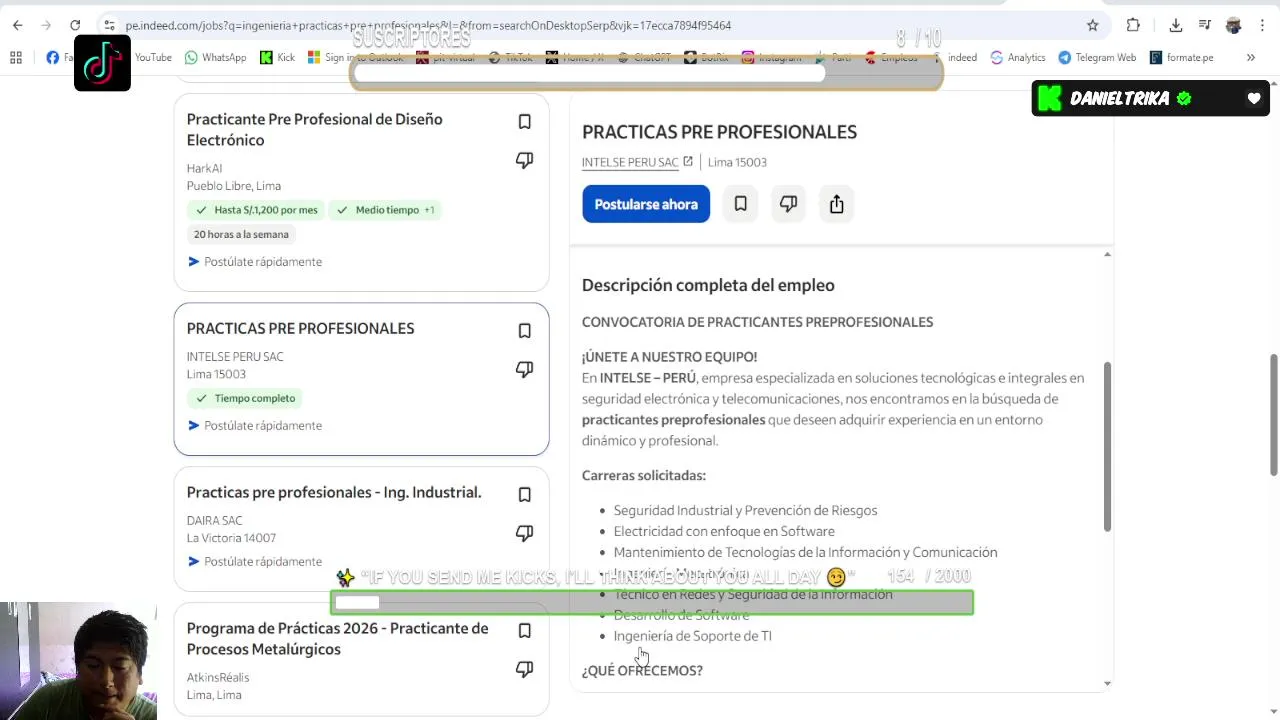Open the browser extensions puzzle icon
This screenshot has height=720, width=1280.
pos(1133,25)
